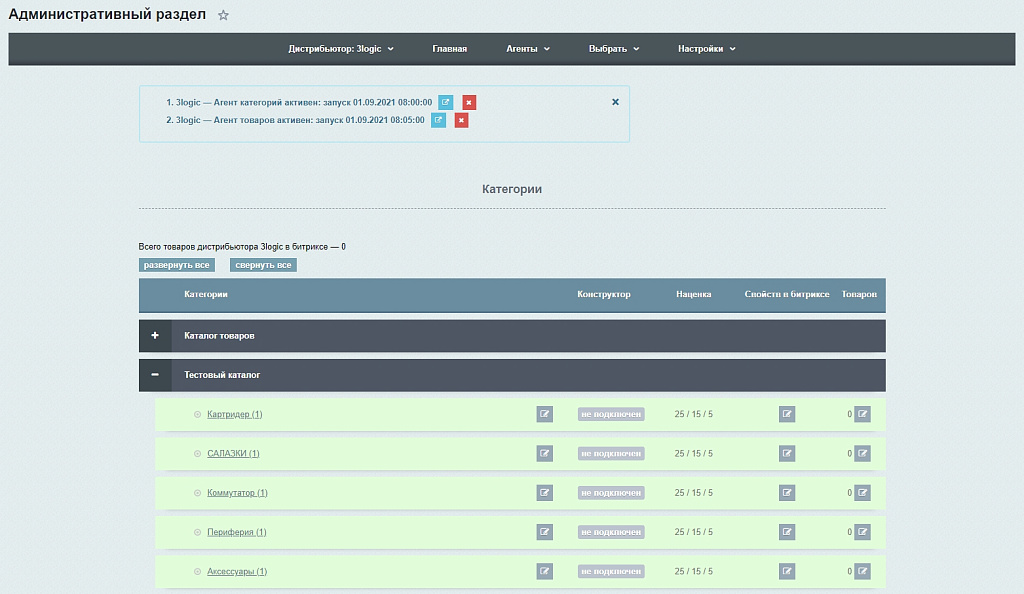Delete the category agent with red button
1024x594 pixels.
pyautogui.click(x=469, y=102)
